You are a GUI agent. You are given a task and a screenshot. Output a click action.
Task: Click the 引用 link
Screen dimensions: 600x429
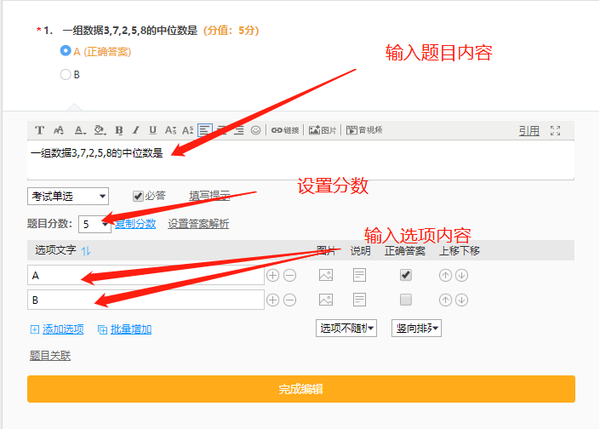(529, 131)
